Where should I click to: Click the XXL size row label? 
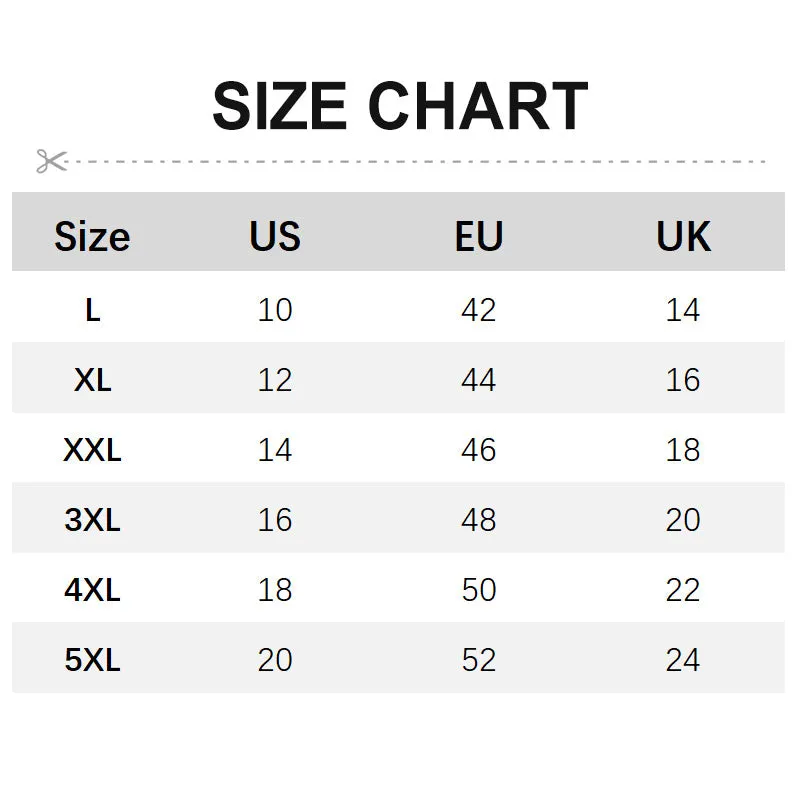(92, 450)
